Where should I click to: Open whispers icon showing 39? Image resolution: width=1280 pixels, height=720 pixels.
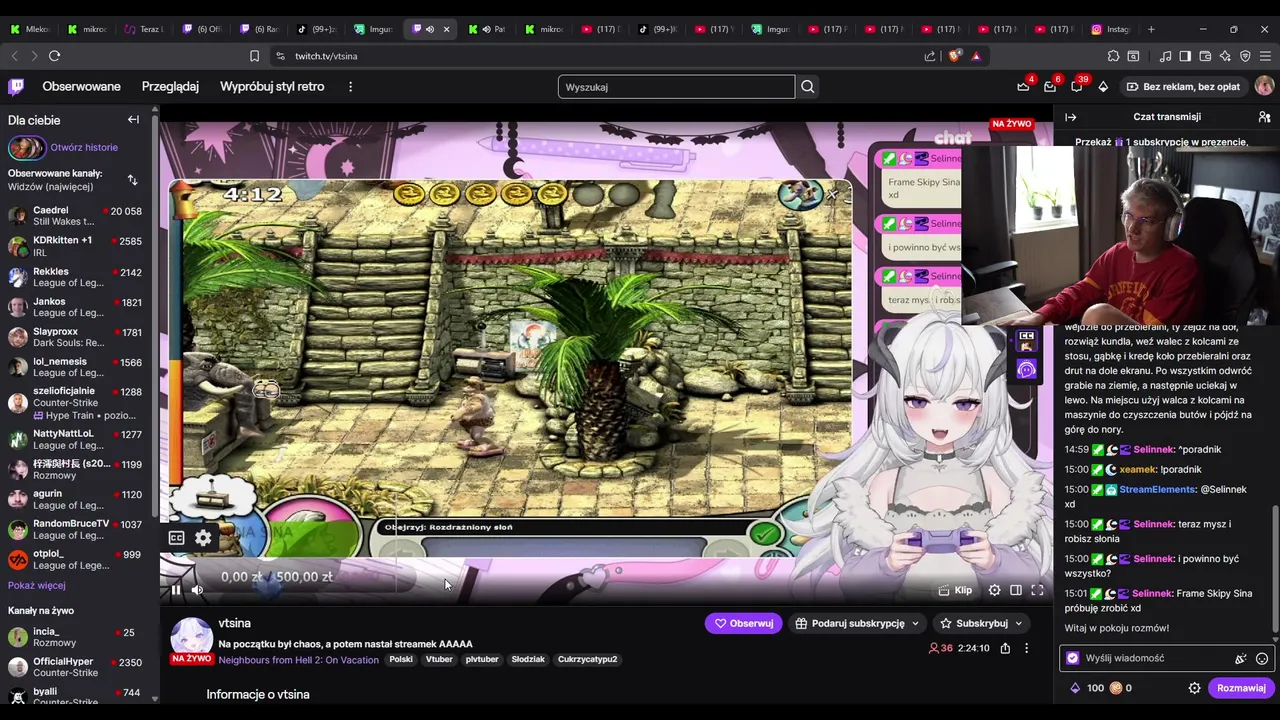click(x=1077, y=87)
